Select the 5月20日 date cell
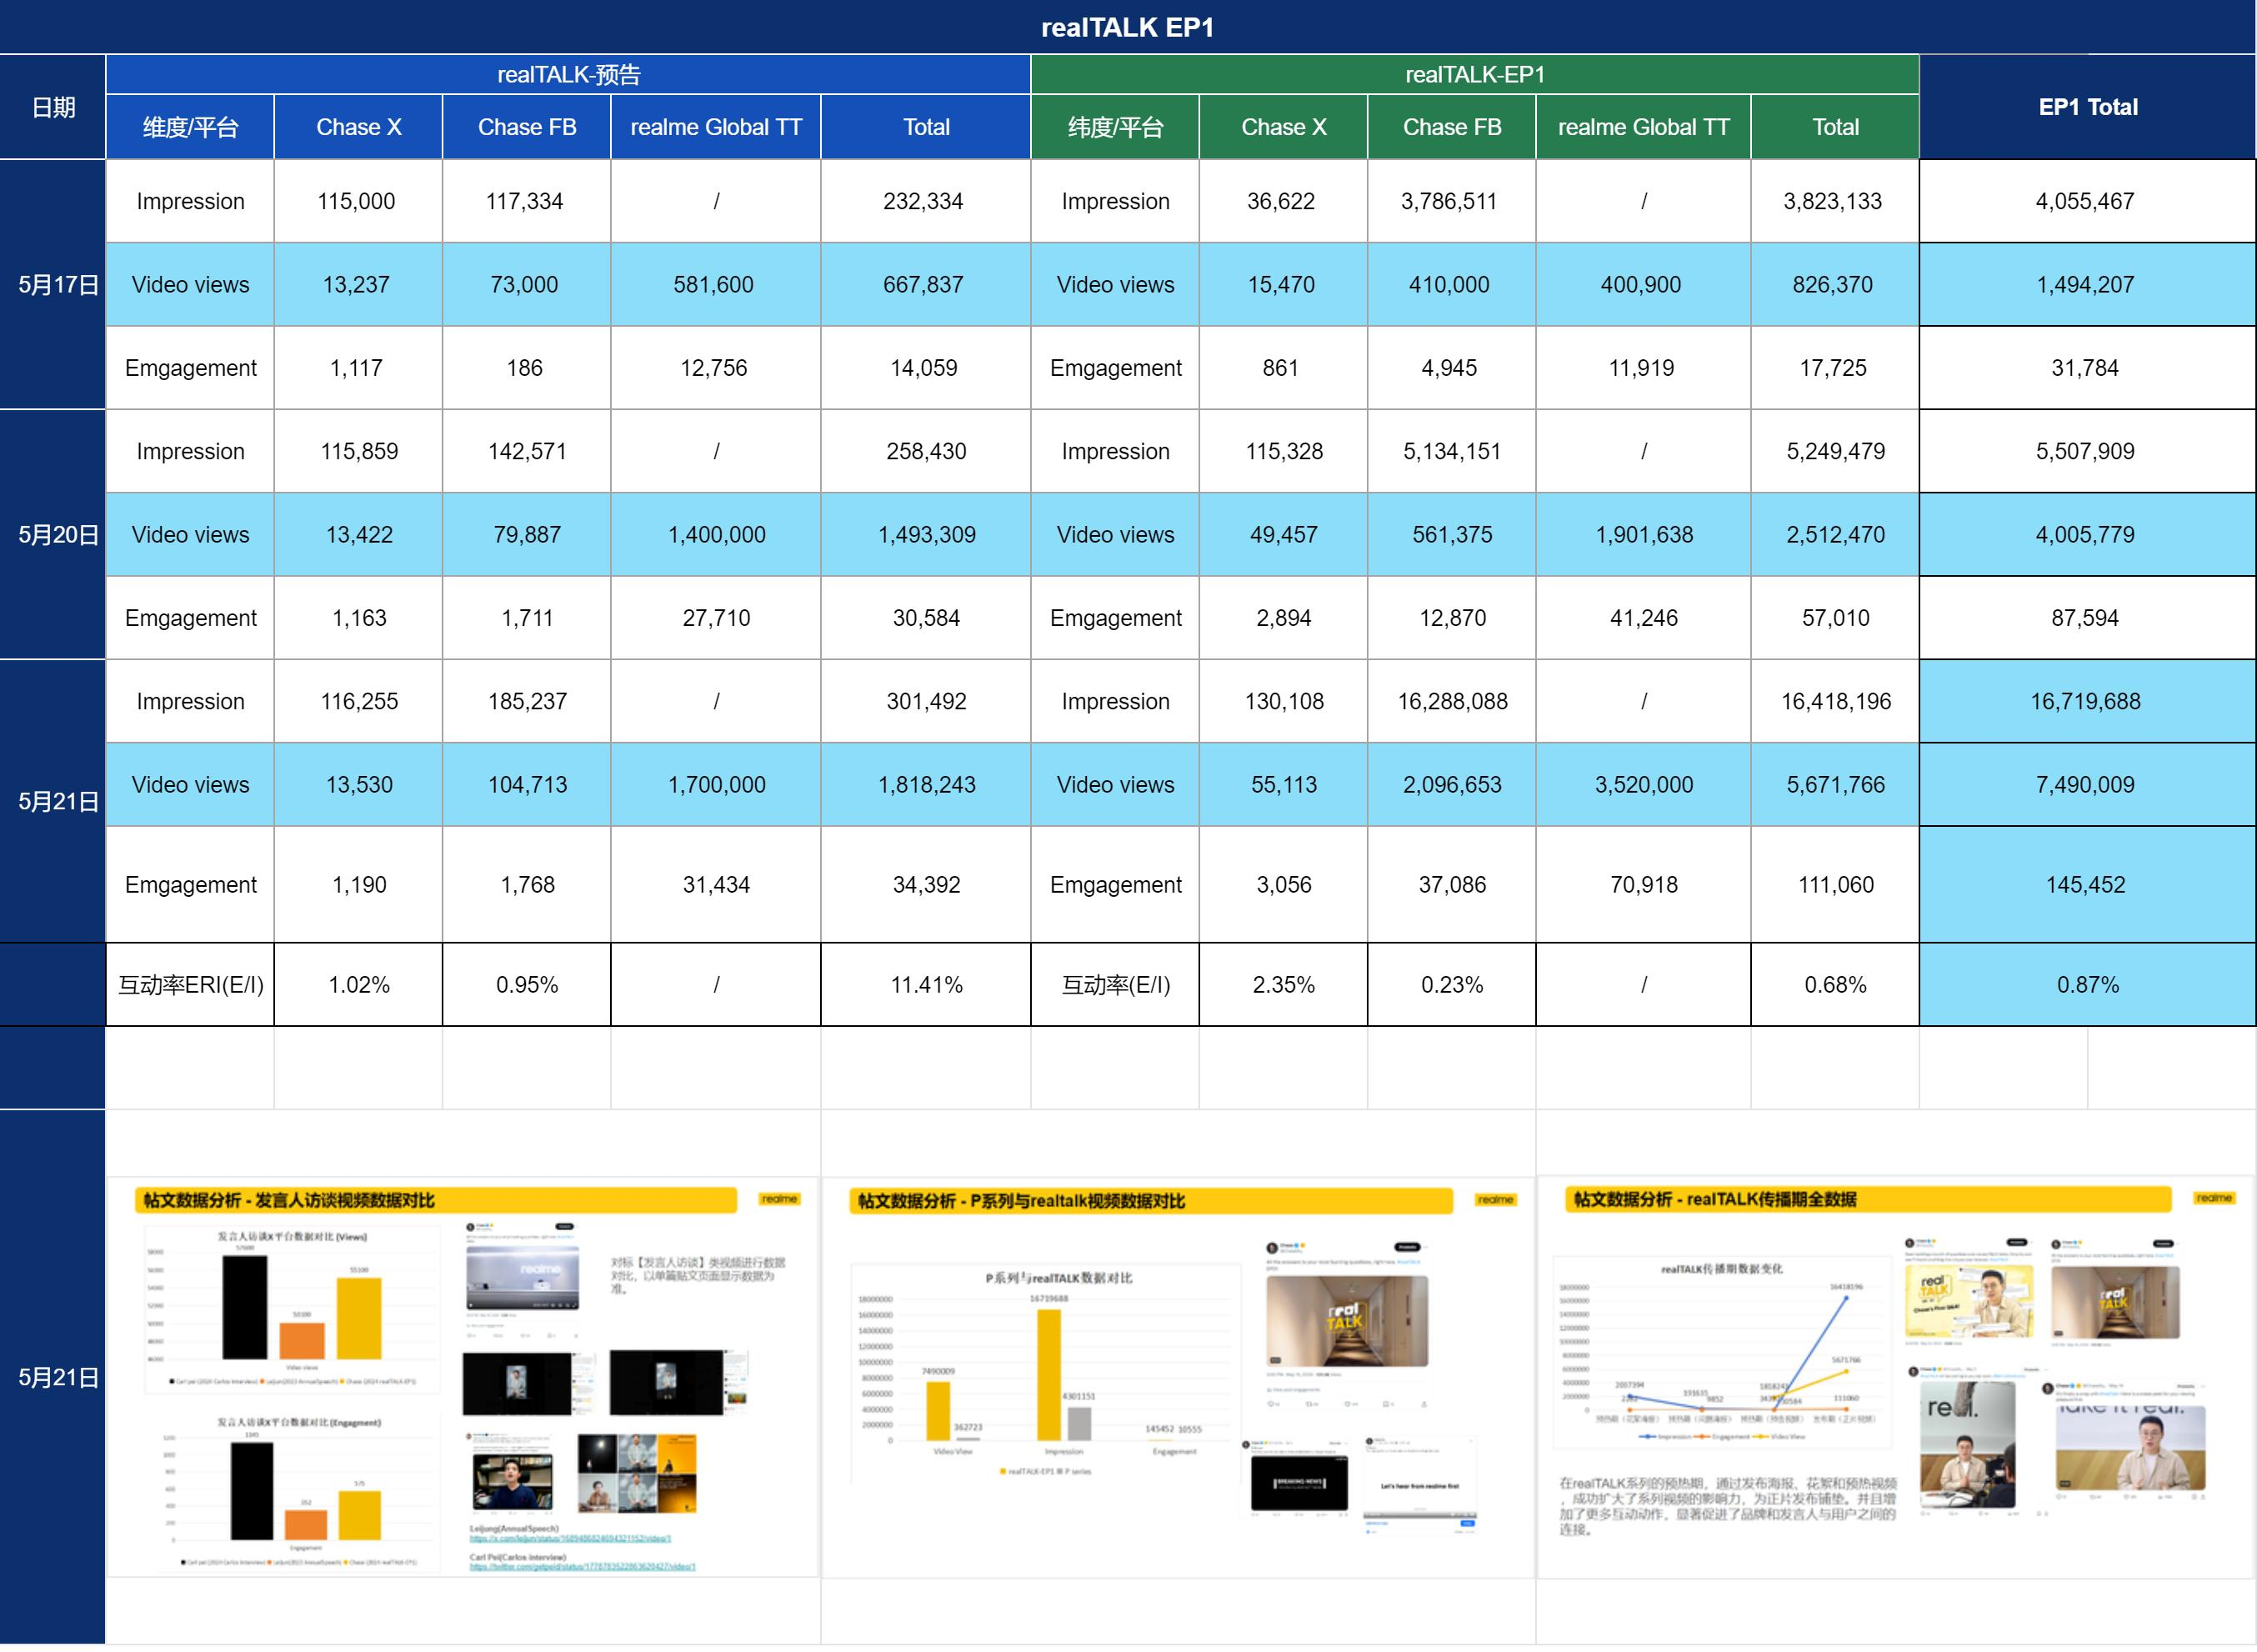Screen dimensions: 2257x1652 pyautogui.click(x=53, y=534)
